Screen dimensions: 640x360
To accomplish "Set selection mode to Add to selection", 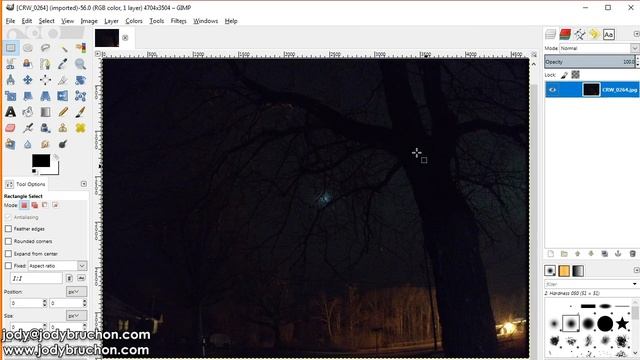I will pyautogui.click(x=35, y=205).
